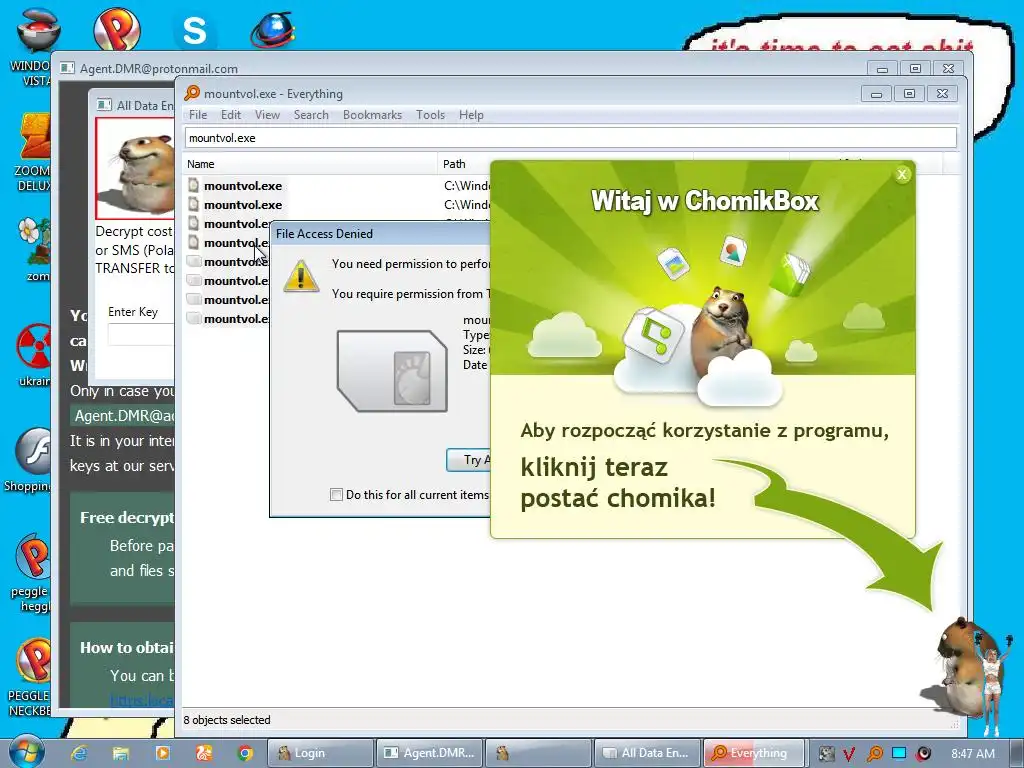Switch to the Login taskbar window
This screenshot has height=768, width=1024.
(x=320, y=753)
